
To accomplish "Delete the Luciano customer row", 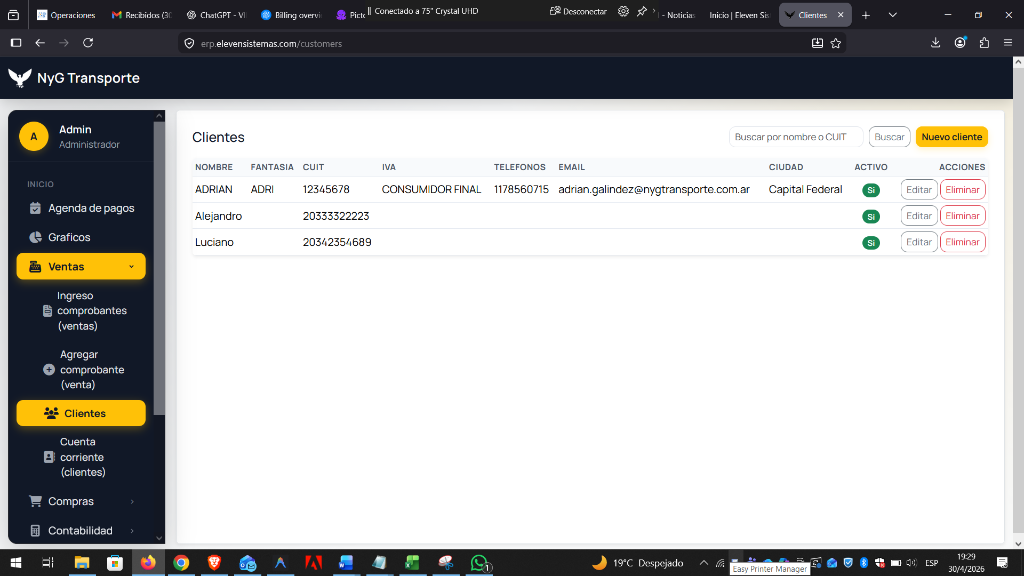I will [x=962, y=242].
